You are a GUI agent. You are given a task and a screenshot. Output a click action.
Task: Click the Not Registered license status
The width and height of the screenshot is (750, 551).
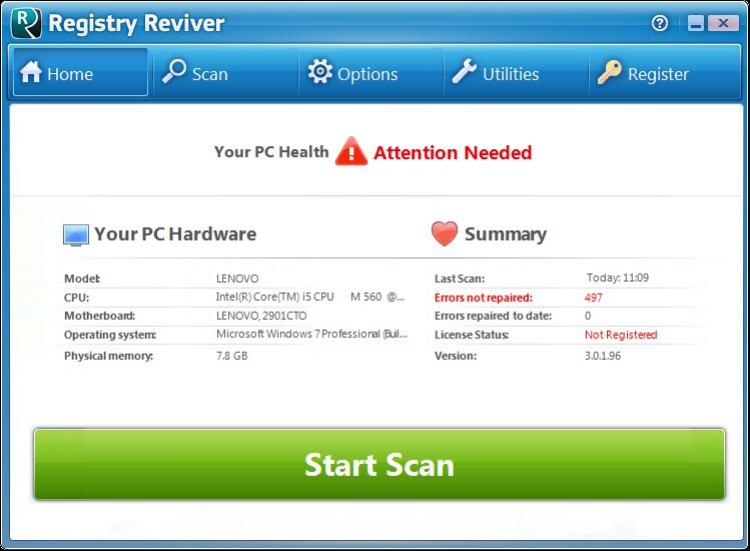(x=621, y=335)
